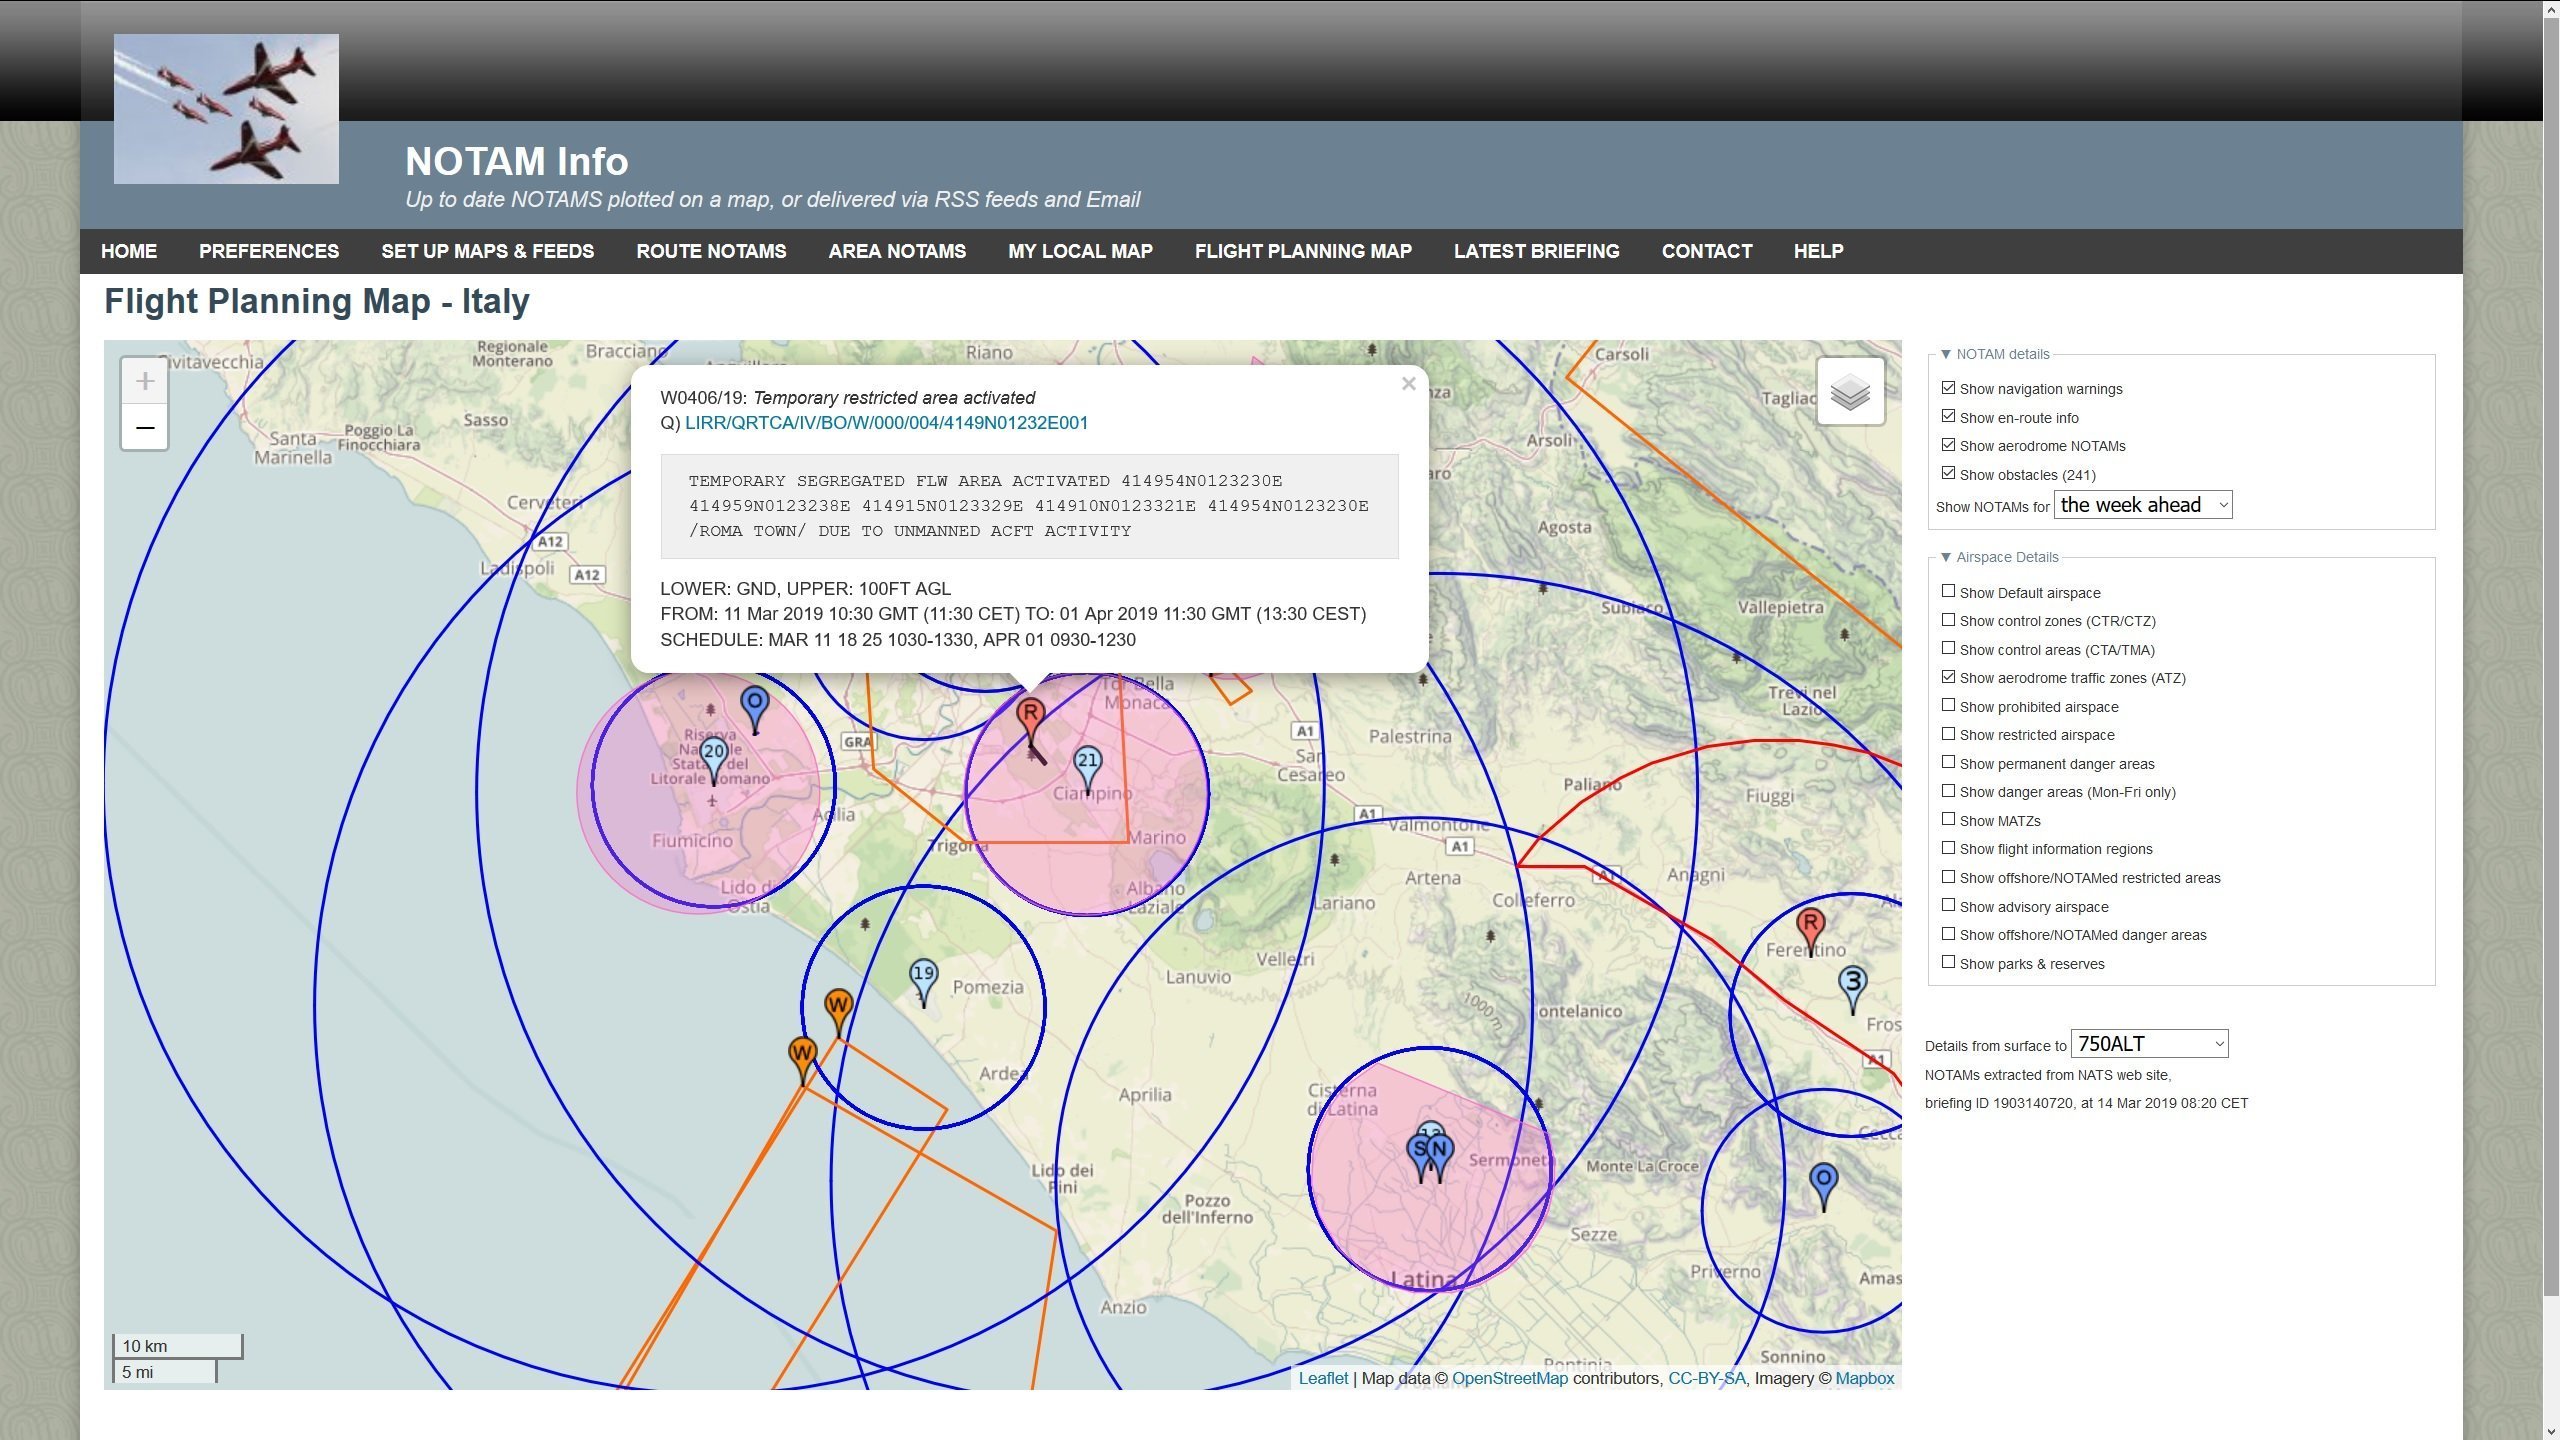This screenshot has height=1440, width=2560.
Task: Open the map layers control
Action: [1850, 392]
